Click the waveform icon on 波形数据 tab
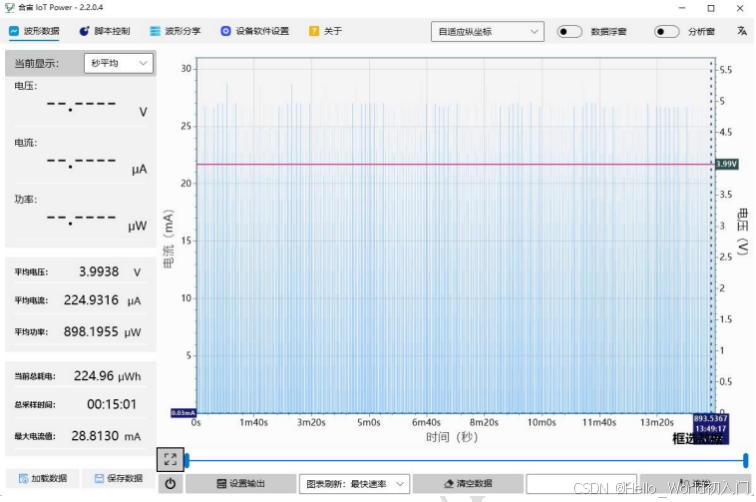Viewport: 756px width, 502px height. pyautogui.click(x=14, y=31)
